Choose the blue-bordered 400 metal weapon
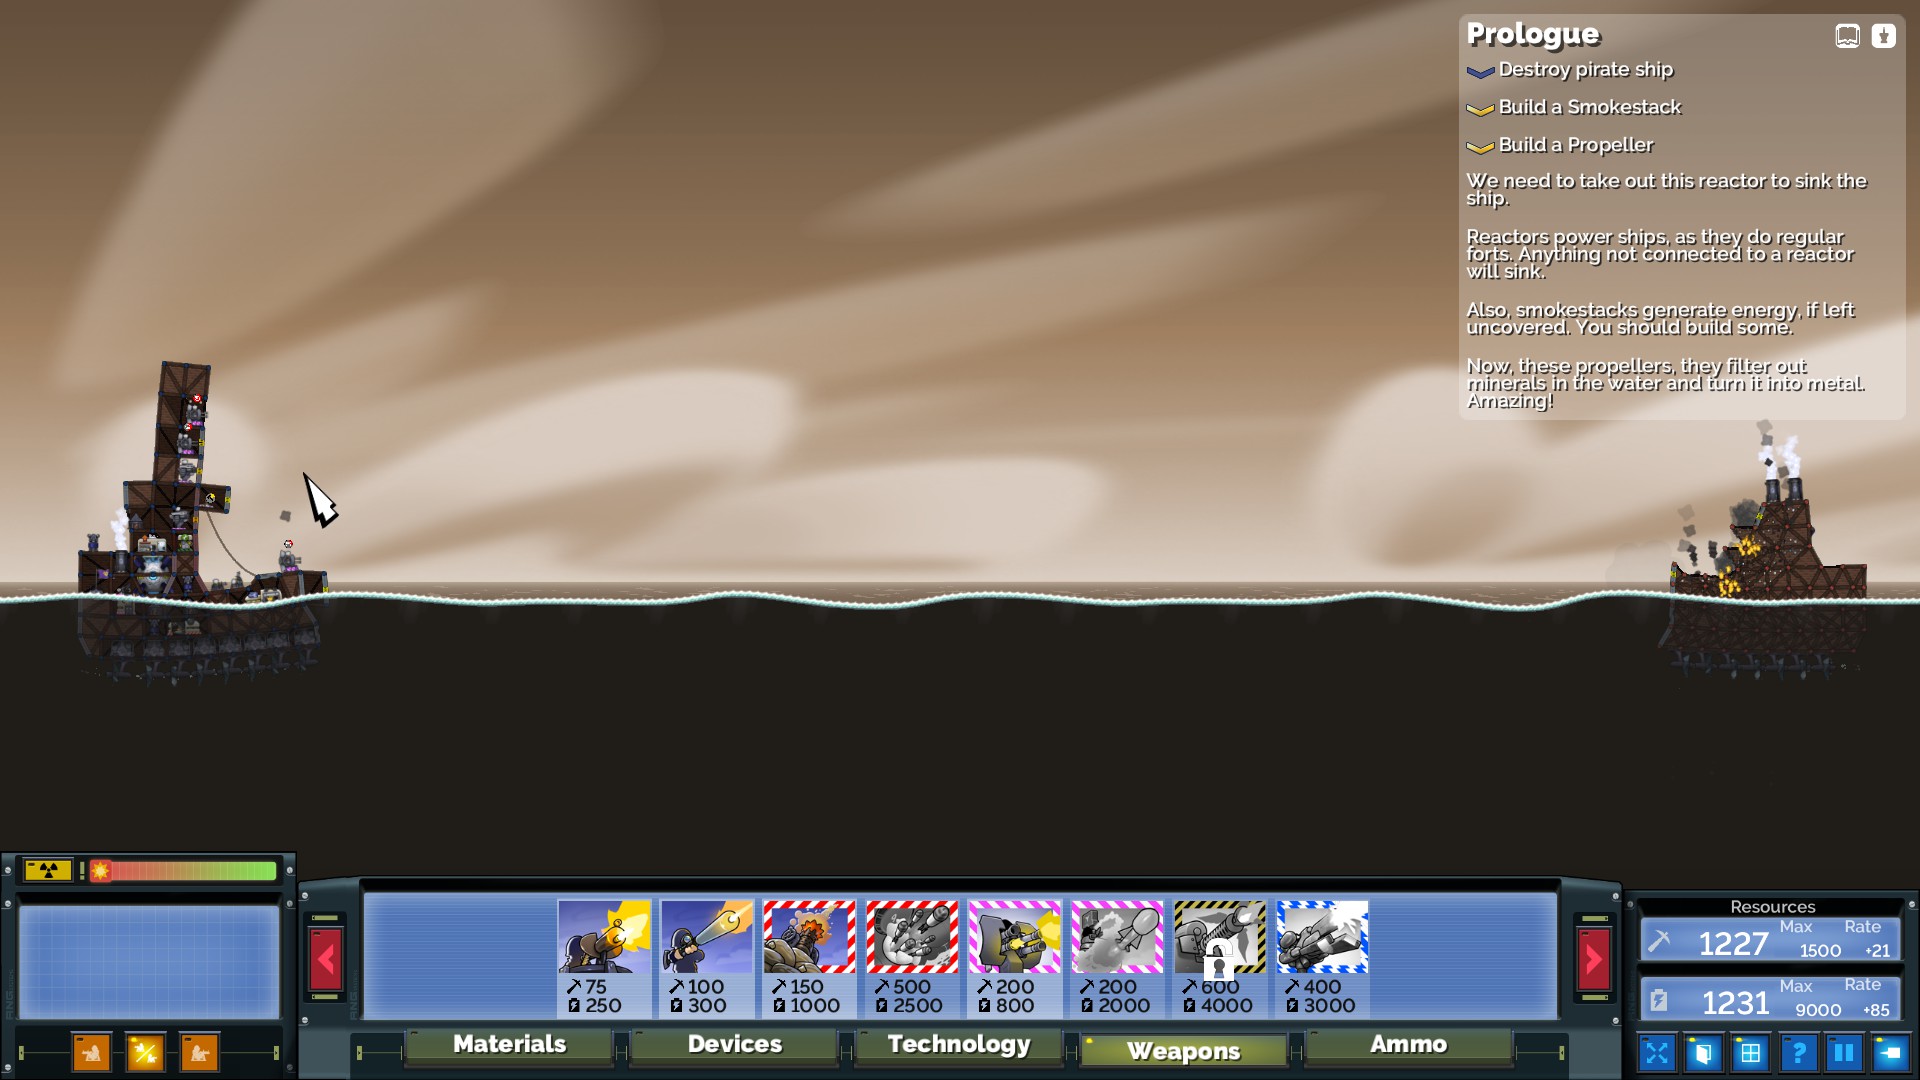Viewport: 1920px width, 1080px height. 1322,957
